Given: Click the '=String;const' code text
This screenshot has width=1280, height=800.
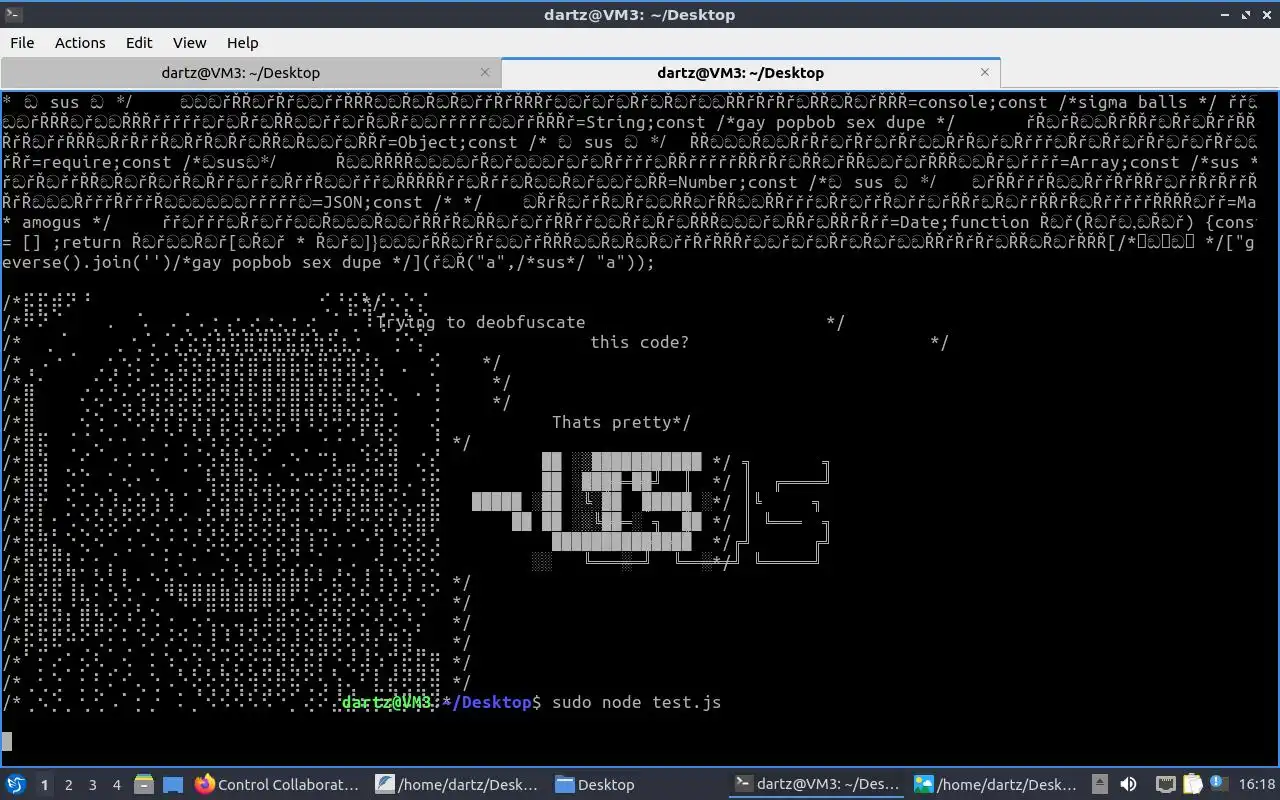Looking at the screenshot, I should [x=641, y=122].
